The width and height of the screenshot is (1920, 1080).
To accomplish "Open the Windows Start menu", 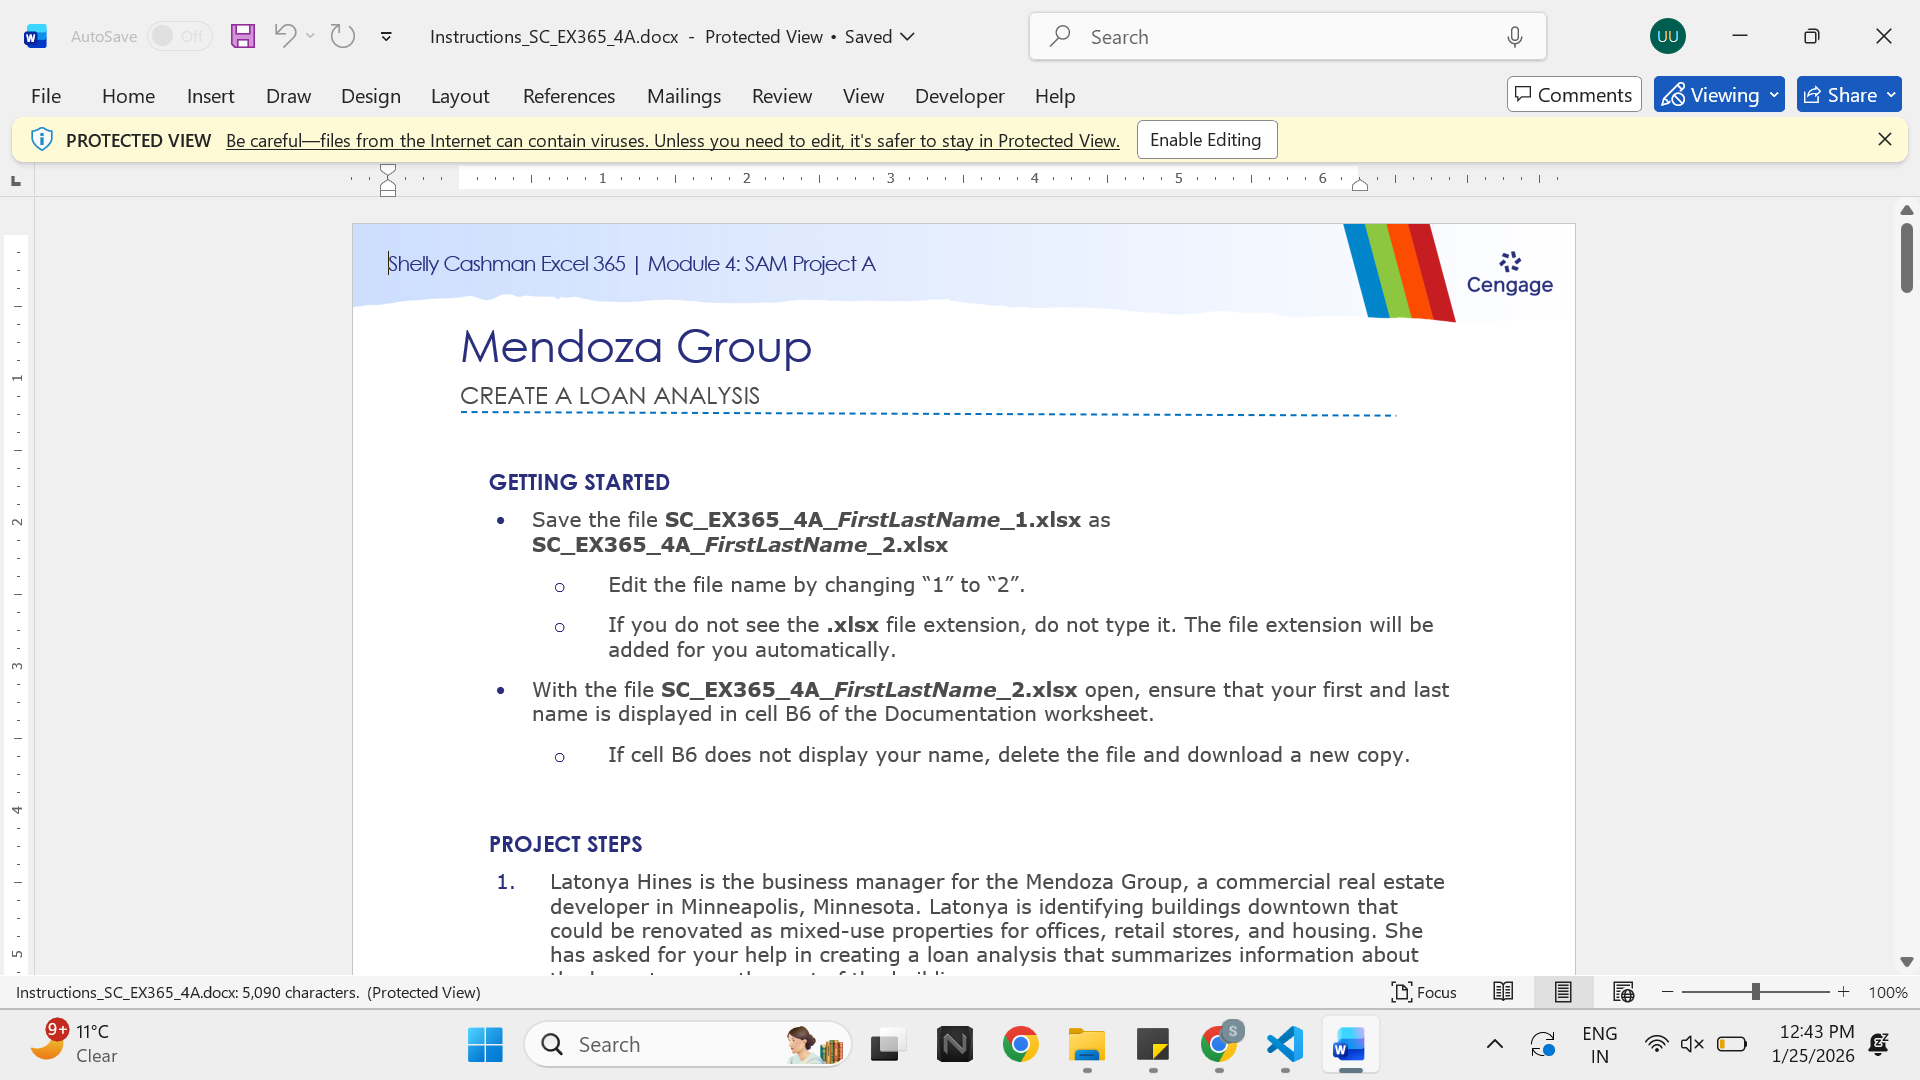I will [x=485, y=1045].
